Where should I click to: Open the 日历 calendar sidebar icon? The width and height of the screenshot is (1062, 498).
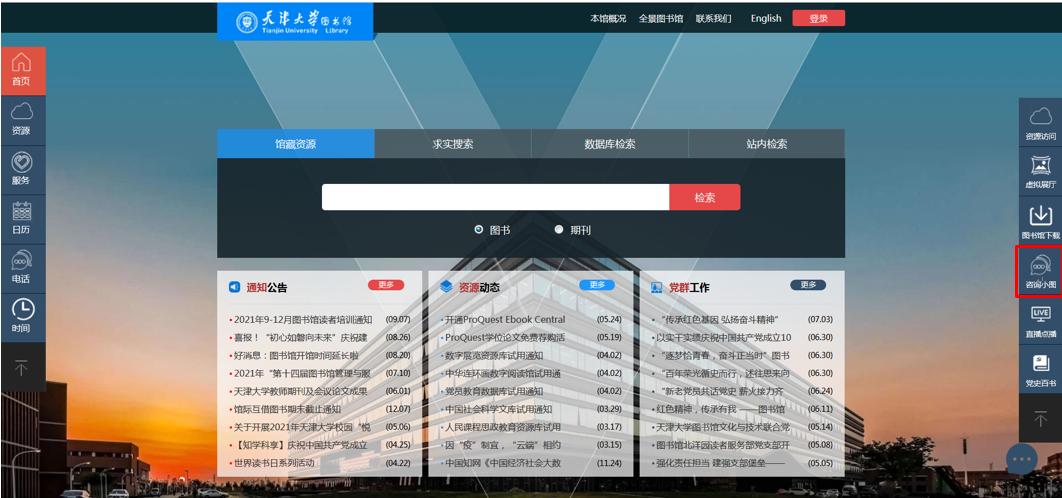(x=23, y=219)
